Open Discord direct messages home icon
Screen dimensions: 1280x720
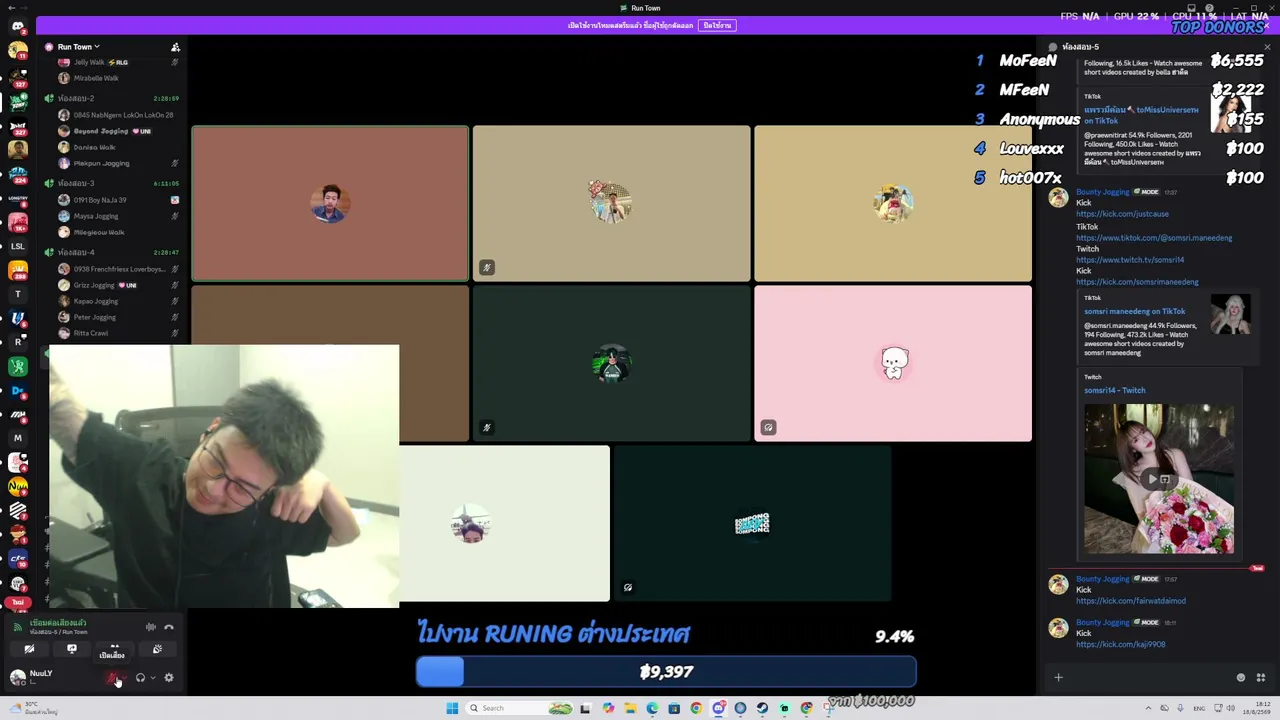(x=18, y=27)
